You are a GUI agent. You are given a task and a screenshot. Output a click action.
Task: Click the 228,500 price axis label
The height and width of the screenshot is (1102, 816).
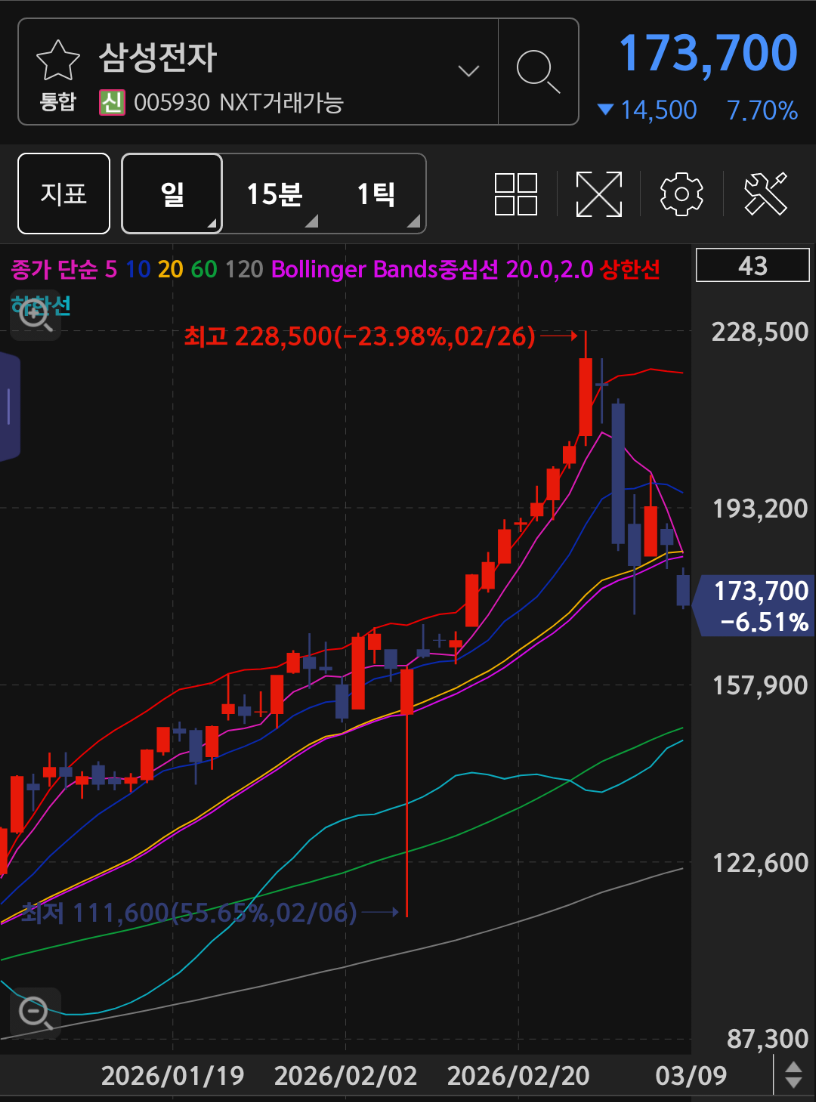click(x=760, y=332)
